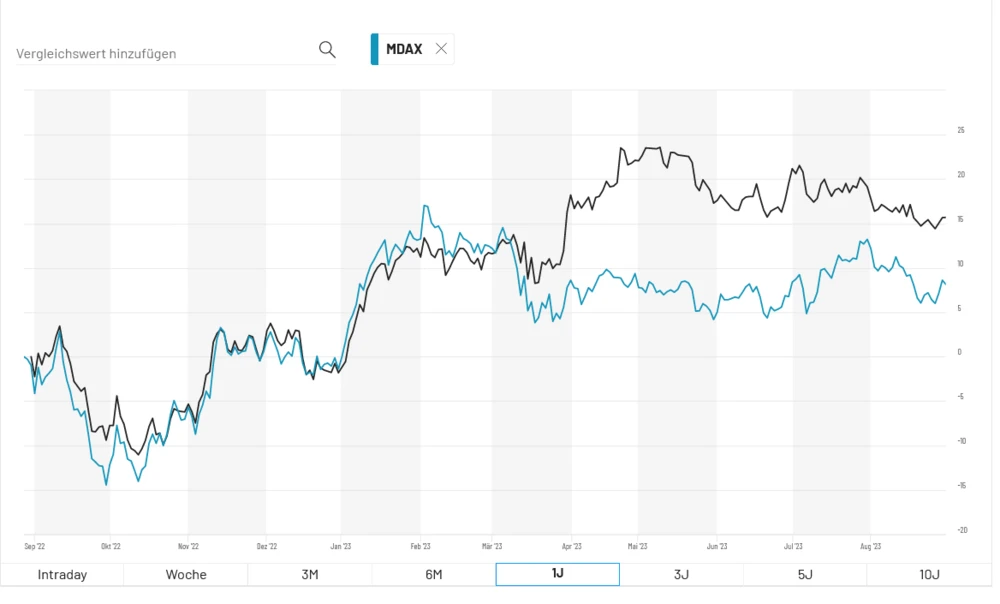The image size is (1000, 604).
Task: Select the active 1J period tab
Action: pyautogui.click(x=558, y=574)
